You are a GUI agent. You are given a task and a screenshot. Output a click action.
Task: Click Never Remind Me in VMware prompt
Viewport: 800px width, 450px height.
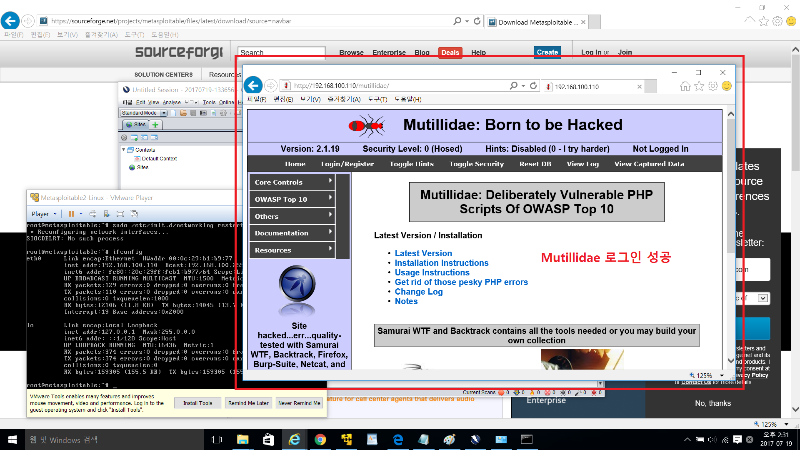[x=299, y=403]
